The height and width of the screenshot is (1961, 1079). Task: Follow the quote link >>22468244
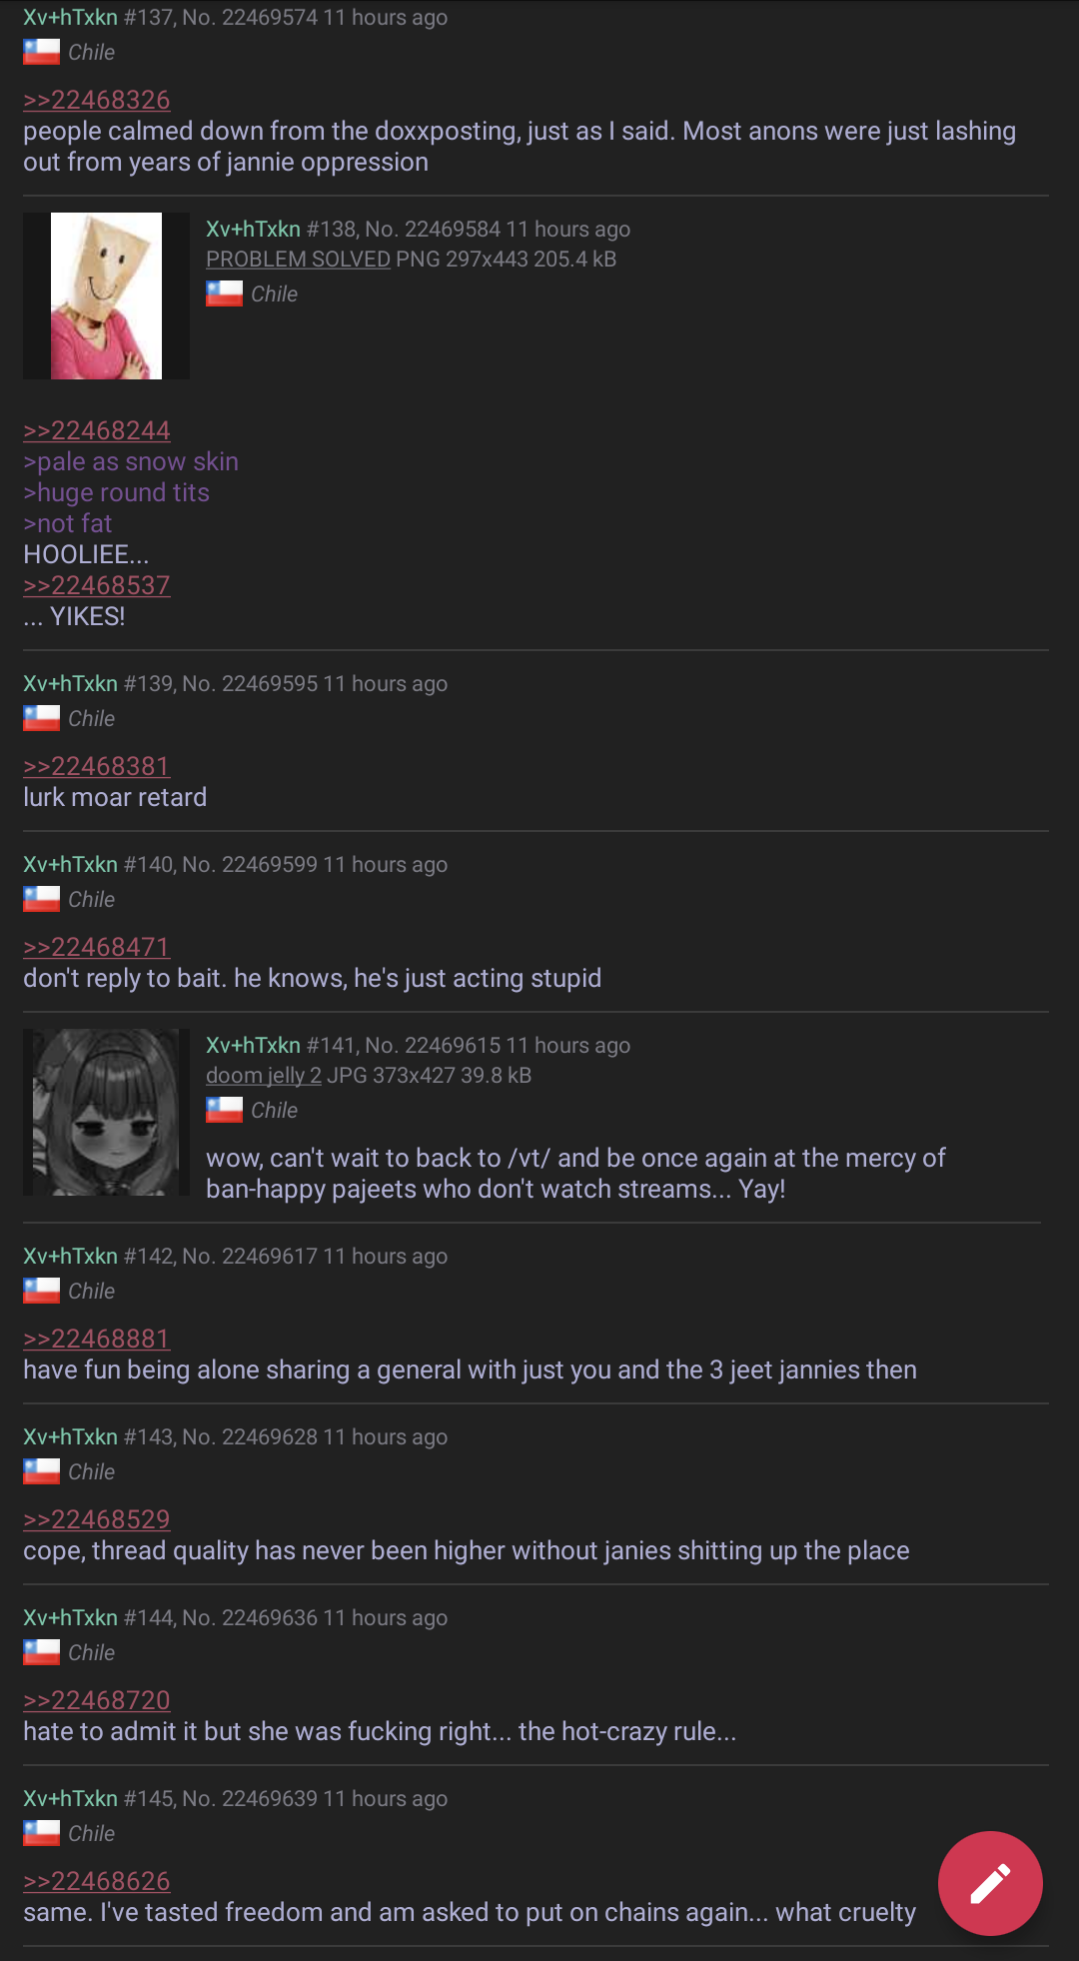pyautogui.click(x=97, y=430)
